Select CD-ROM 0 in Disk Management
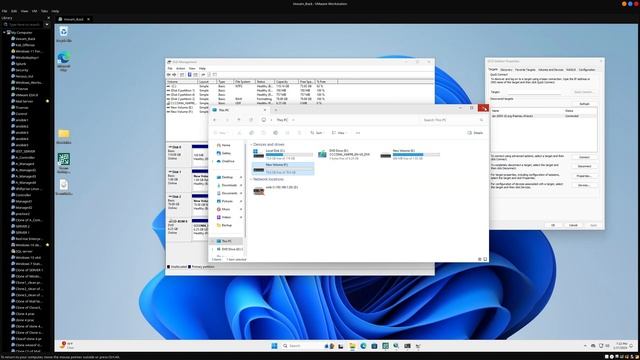 pos(178,229)
